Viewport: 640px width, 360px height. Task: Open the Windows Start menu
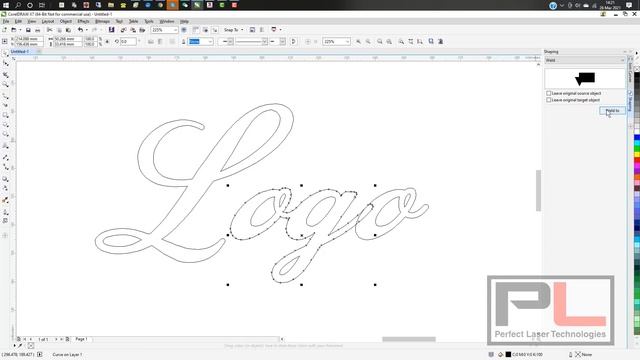pyautogui.click(x=6, y=5)
